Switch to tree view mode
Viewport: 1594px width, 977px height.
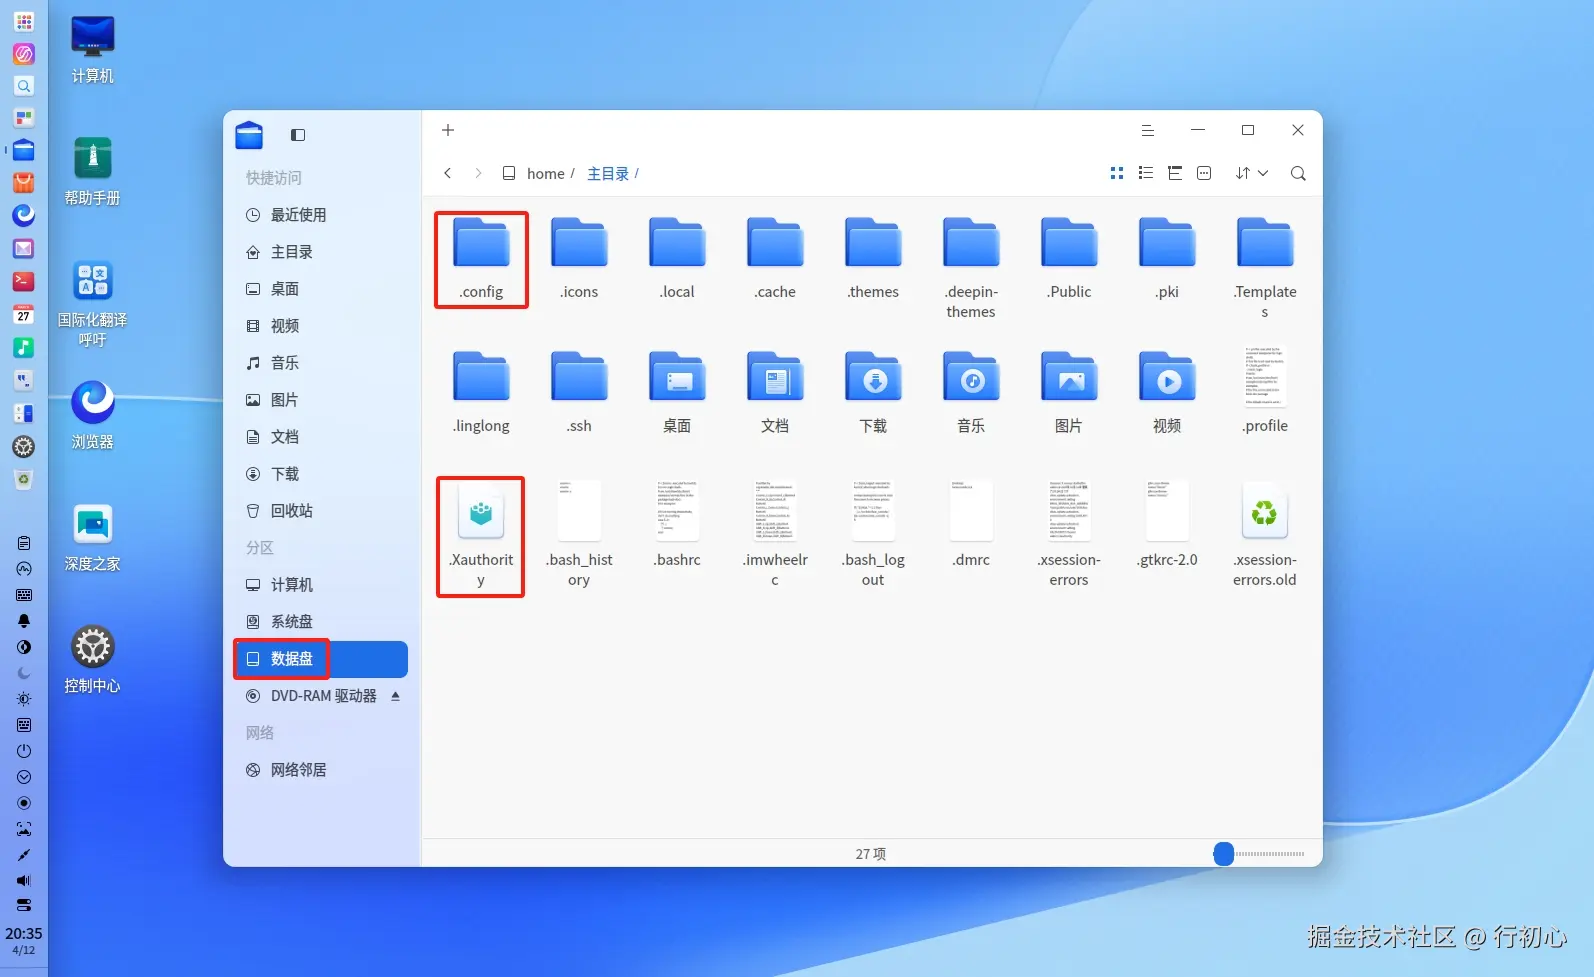(x=1175, y=173)
